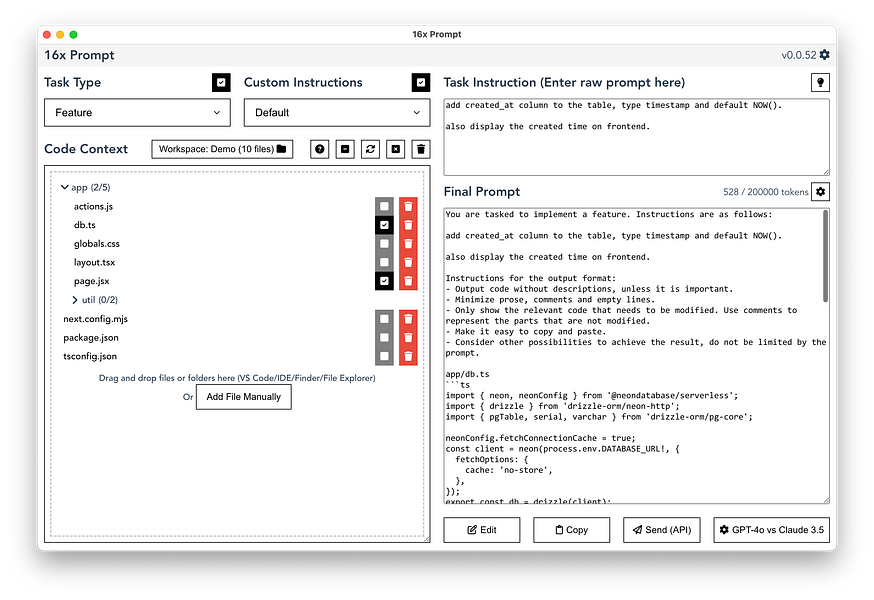874x600 pixels.
Task: Delete actions.js with its red trash icon
Action: [408, 206]
